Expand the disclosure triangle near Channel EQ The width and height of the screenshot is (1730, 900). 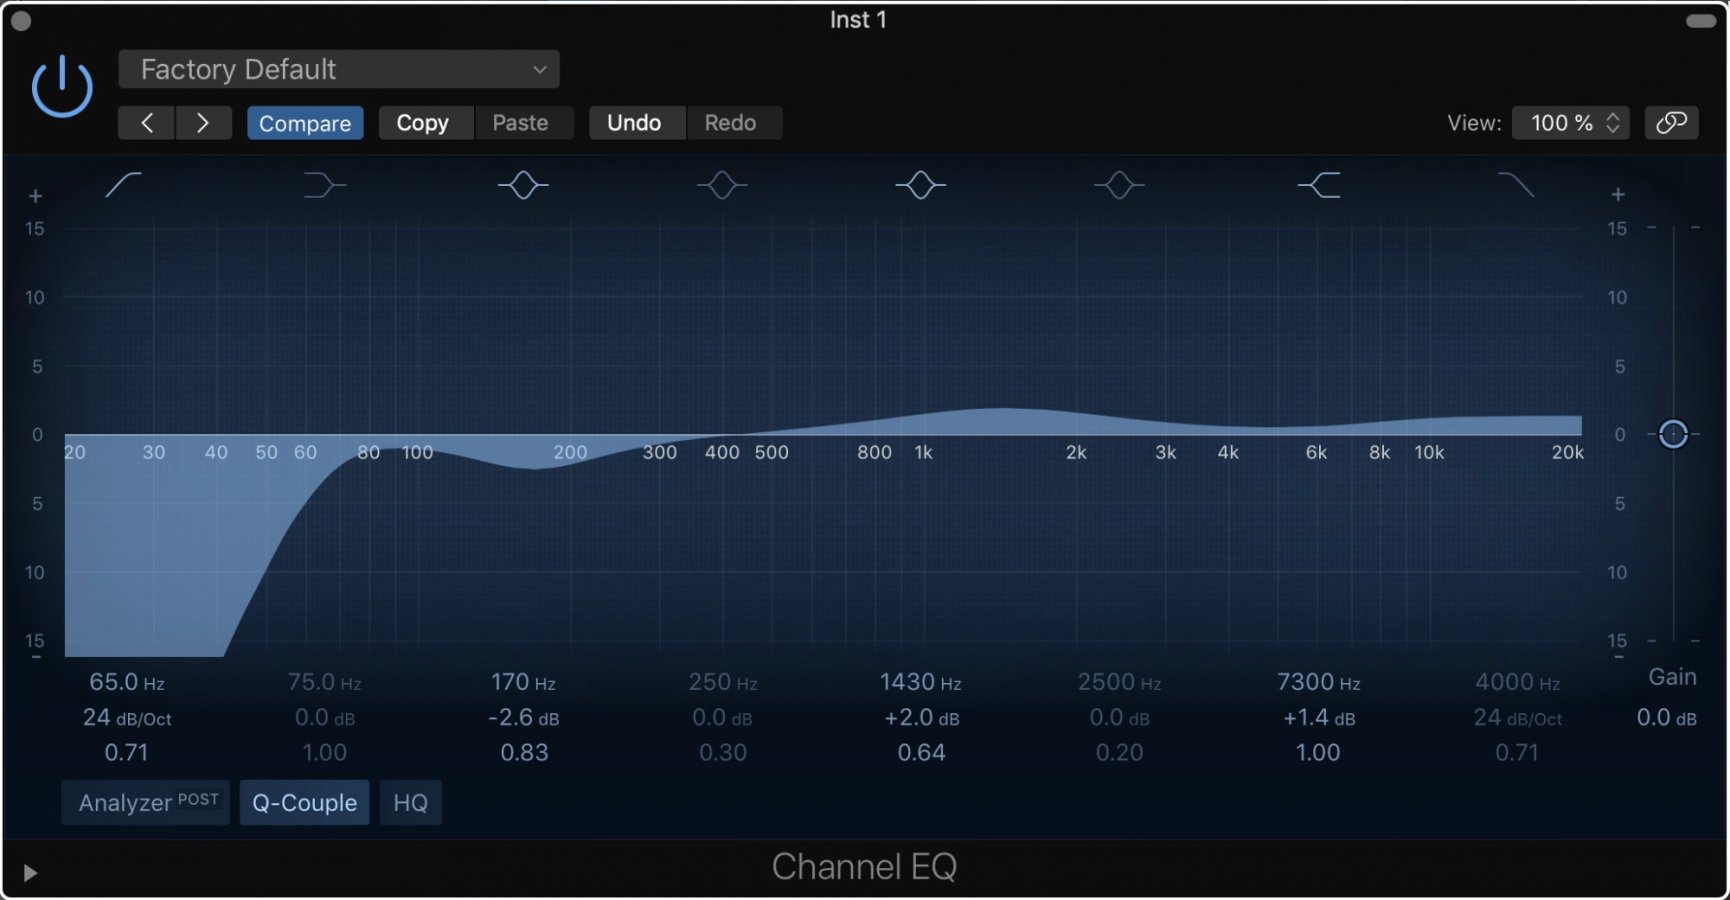click(29, 872)
